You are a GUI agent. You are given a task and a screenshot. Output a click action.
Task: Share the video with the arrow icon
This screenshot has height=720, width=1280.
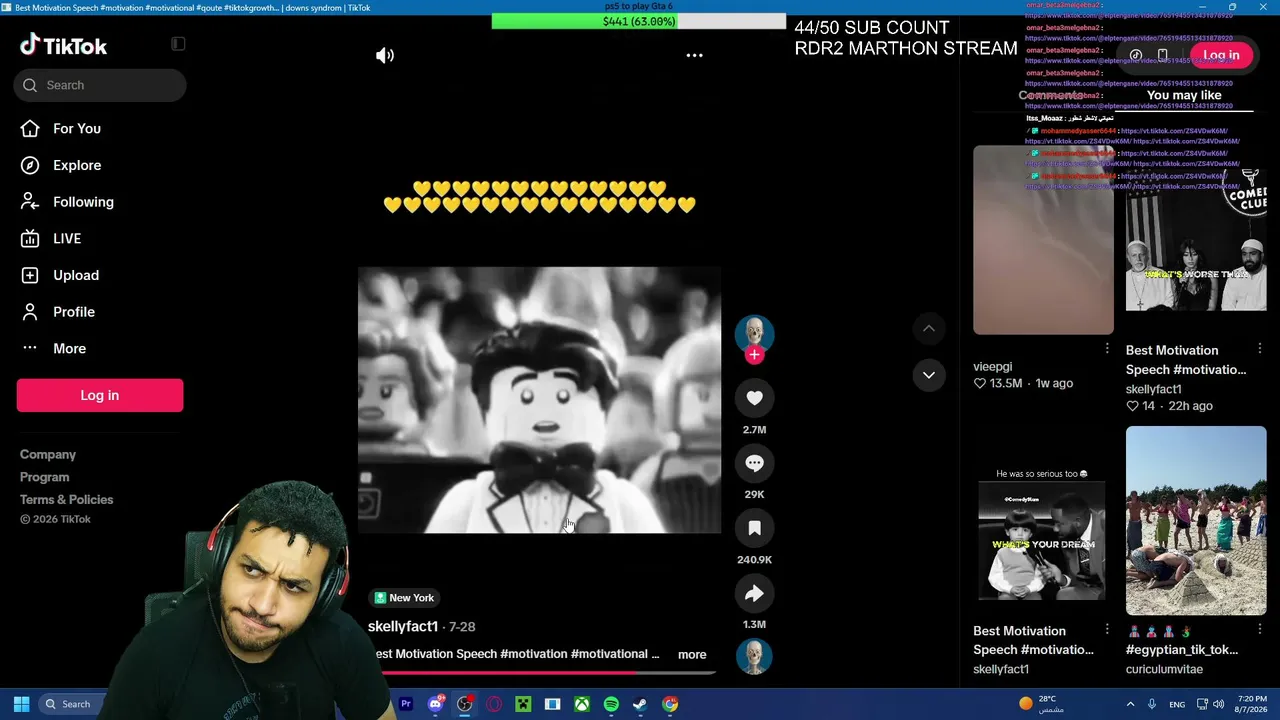754,594
